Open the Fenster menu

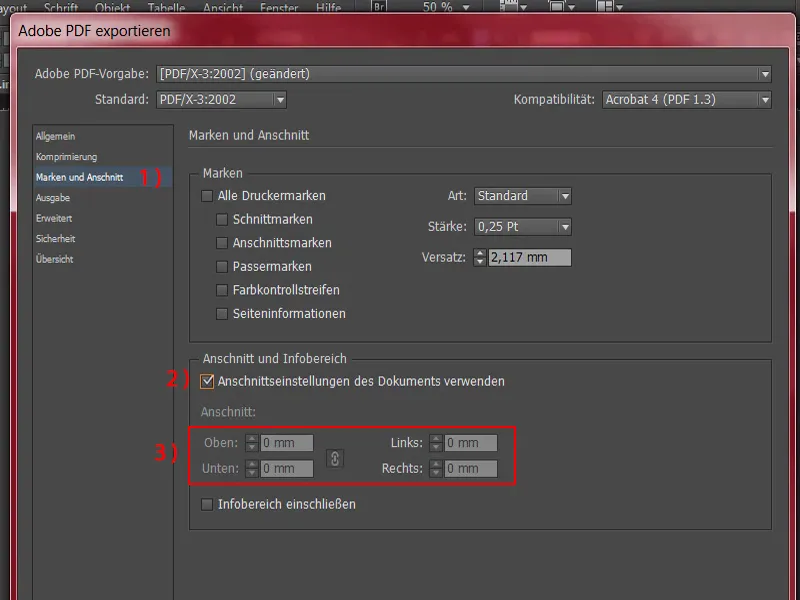pyautogui.click(x=279, y=7)
